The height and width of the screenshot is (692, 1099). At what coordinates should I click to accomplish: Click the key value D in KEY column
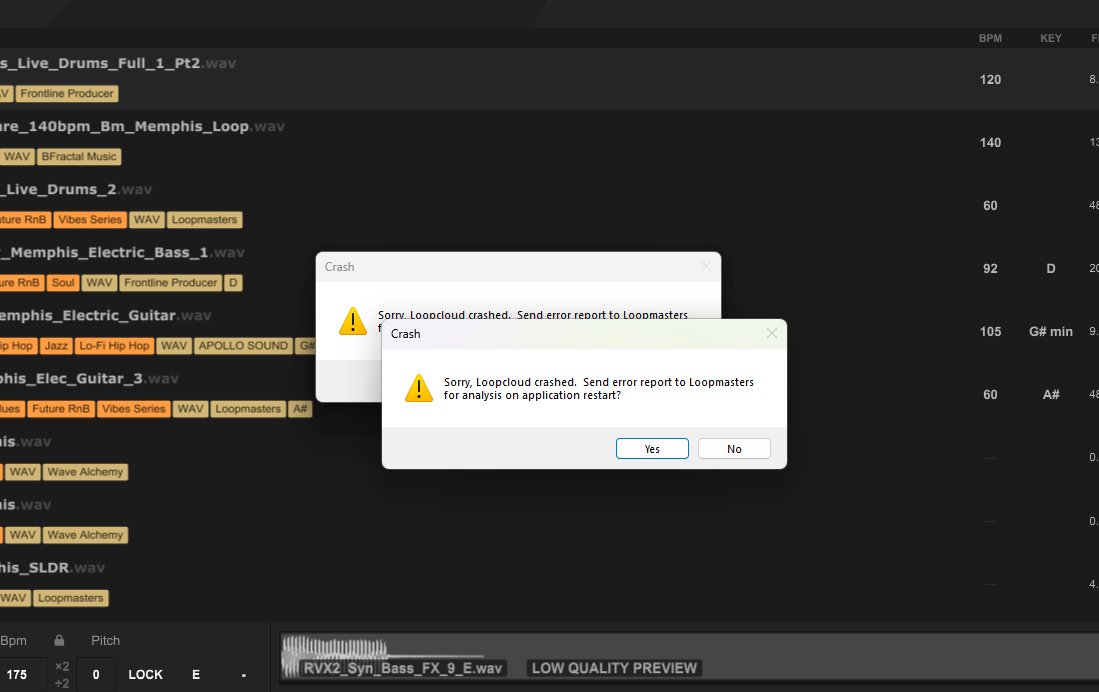tap(1051, 269)
